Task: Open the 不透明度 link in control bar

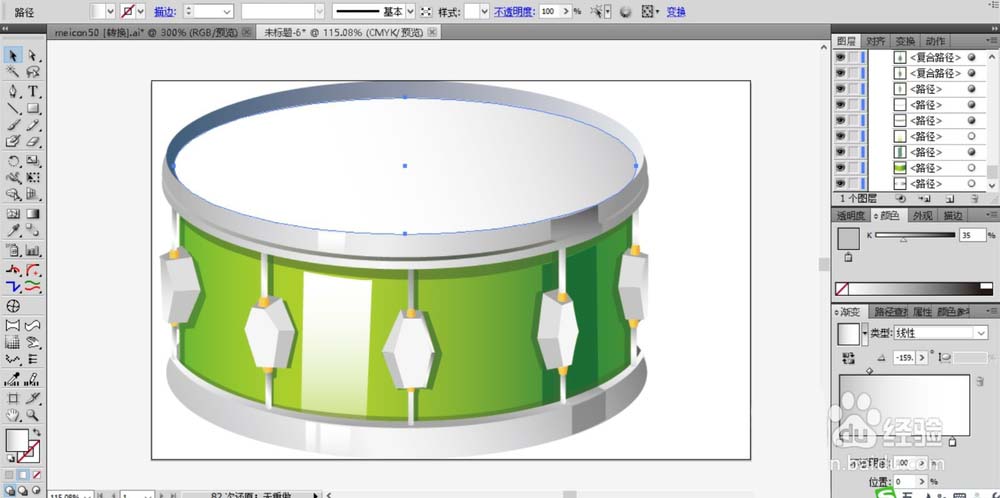Action: 514,11
